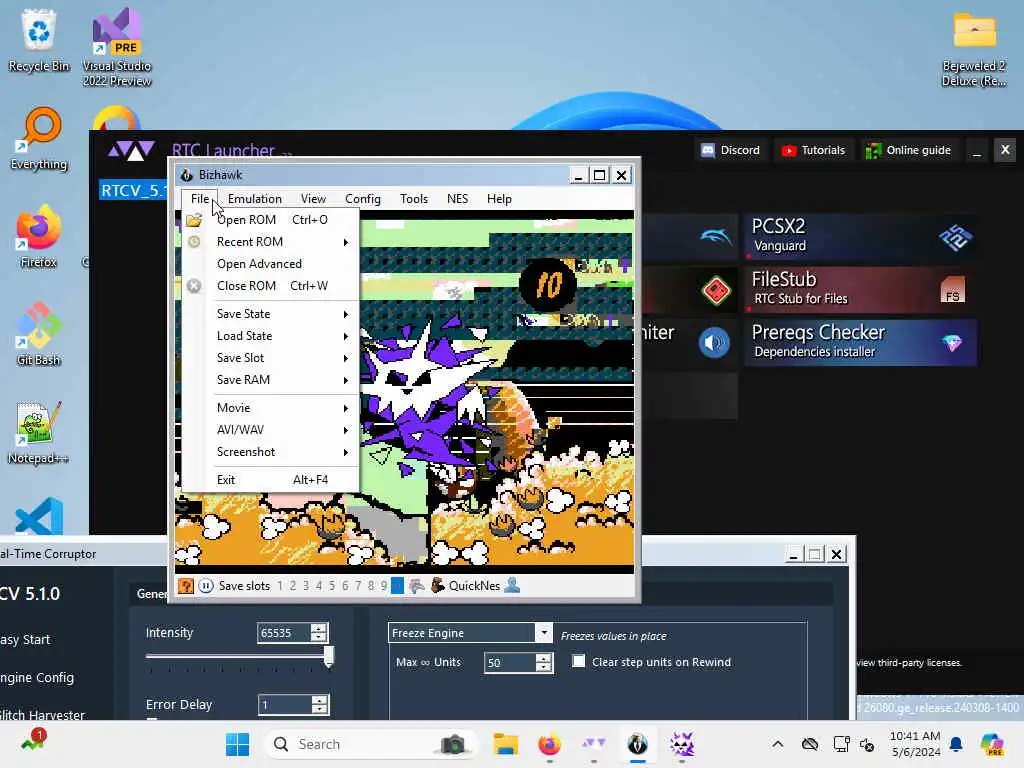
Task: Choose Open Advanced from File menu
Action: [x=270, y=264]
